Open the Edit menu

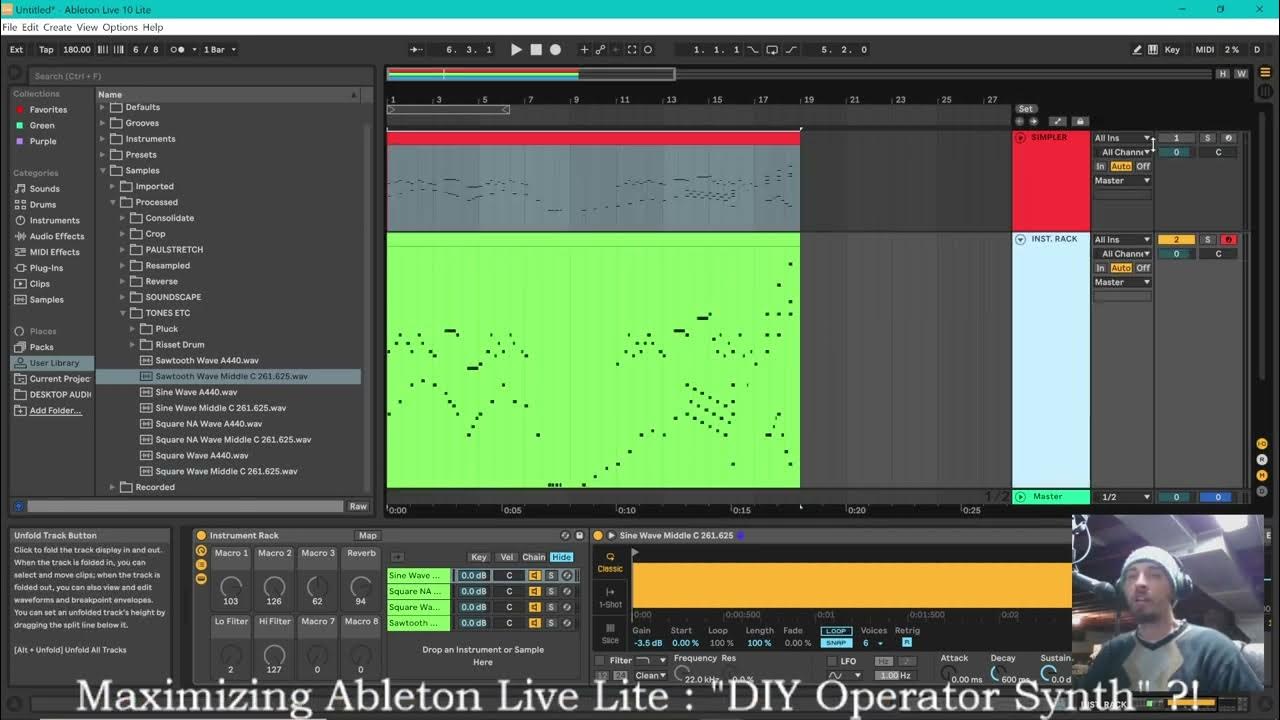[x=30, y=27]
